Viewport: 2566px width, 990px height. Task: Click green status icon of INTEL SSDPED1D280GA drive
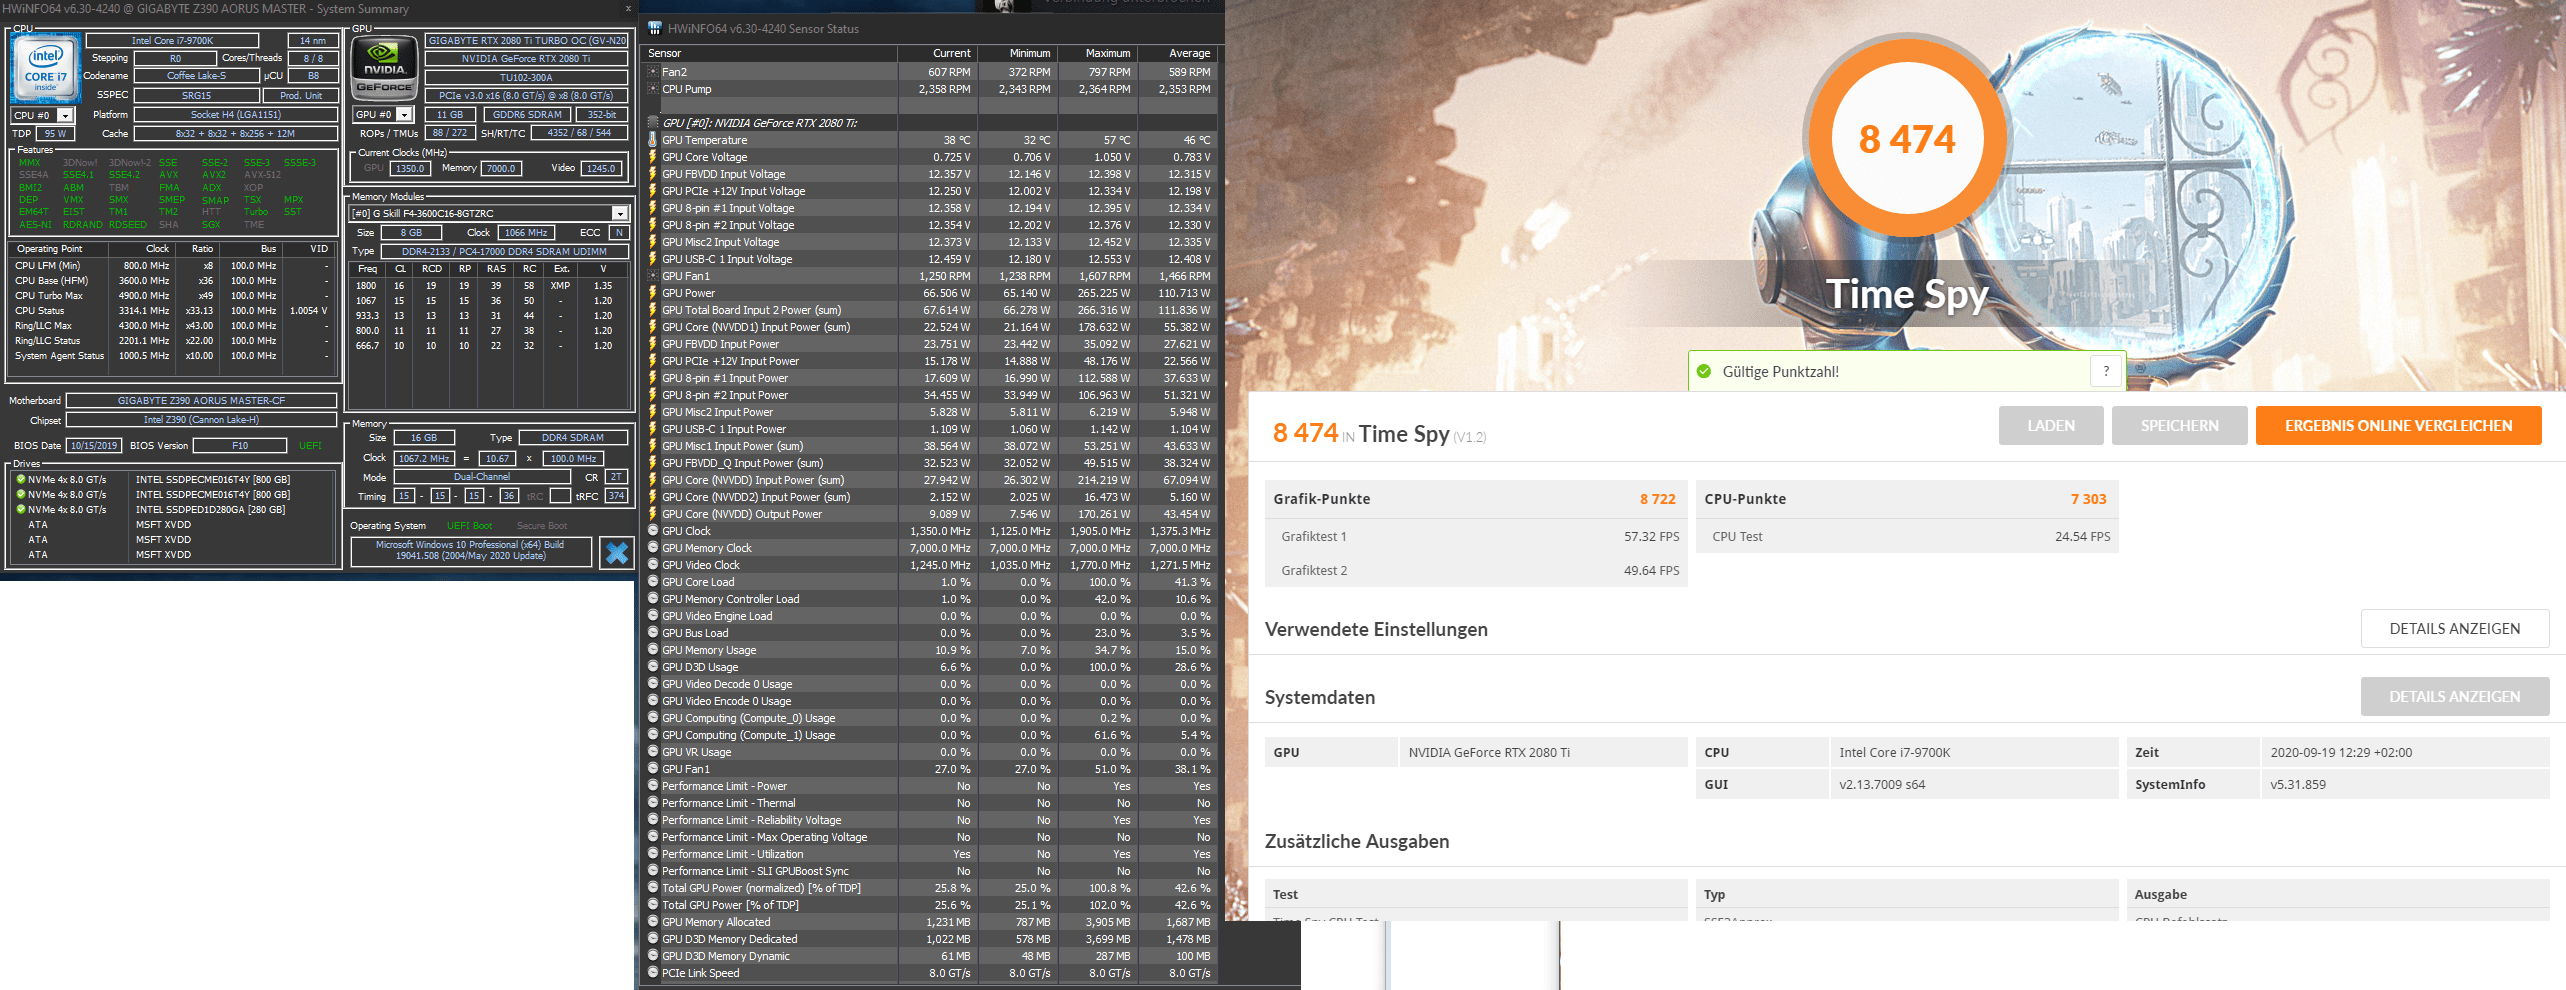[21, 509]
